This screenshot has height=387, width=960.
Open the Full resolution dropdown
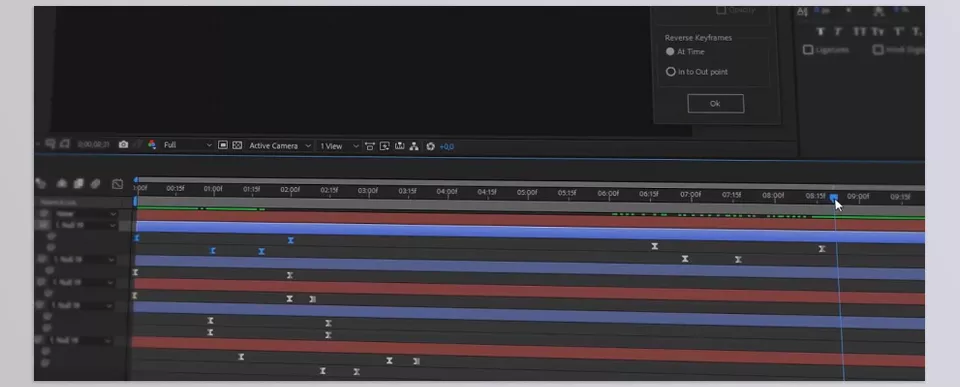(x=187, y=145)
